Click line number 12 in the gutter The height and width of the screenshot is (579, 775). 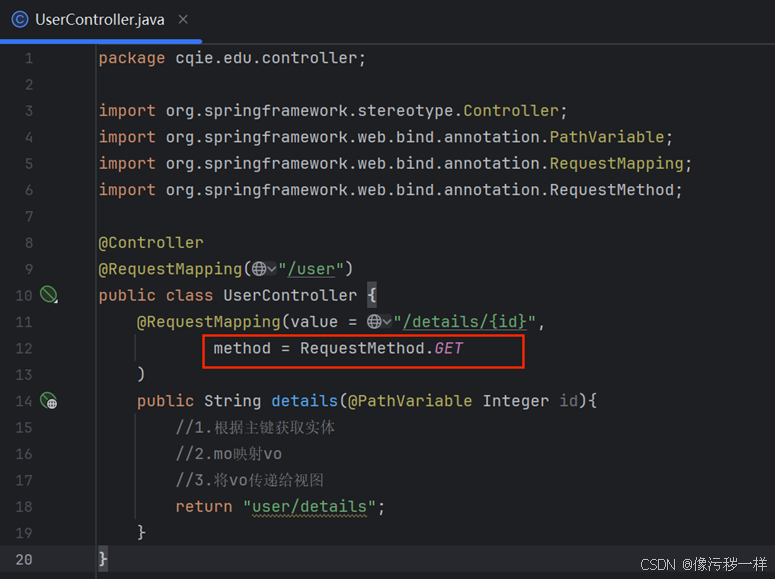[x=24, y=348]
